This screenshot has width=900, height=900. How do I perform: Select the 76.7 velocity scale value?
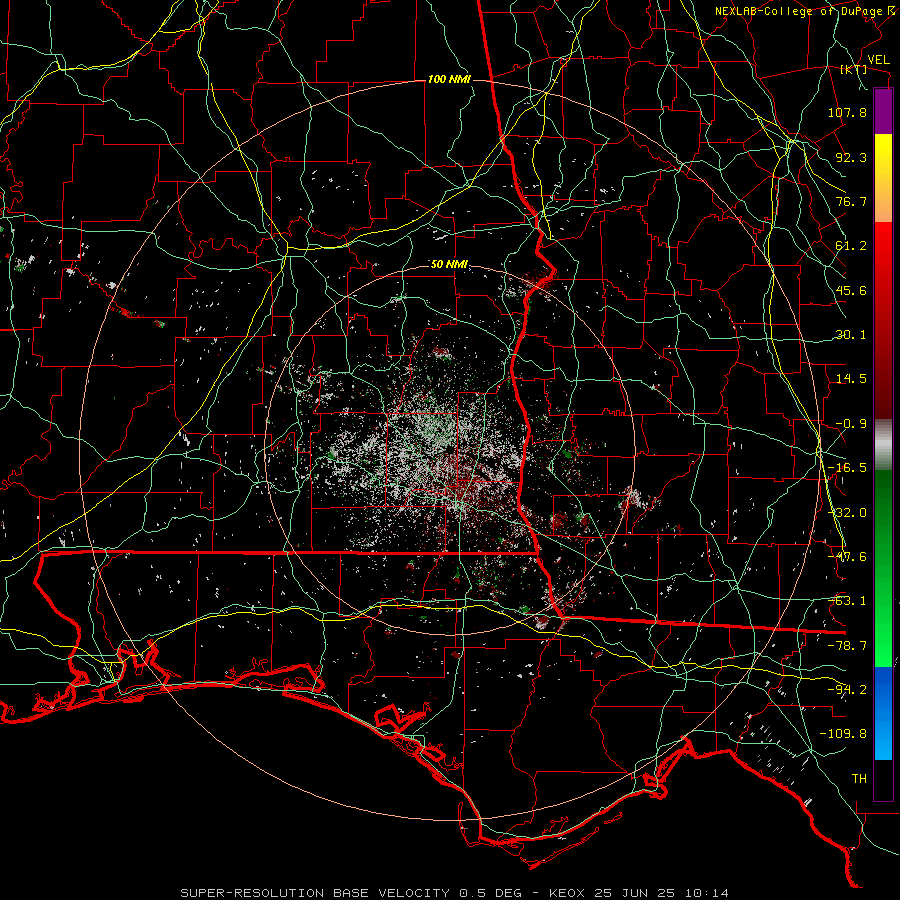(x=851, y=201)
